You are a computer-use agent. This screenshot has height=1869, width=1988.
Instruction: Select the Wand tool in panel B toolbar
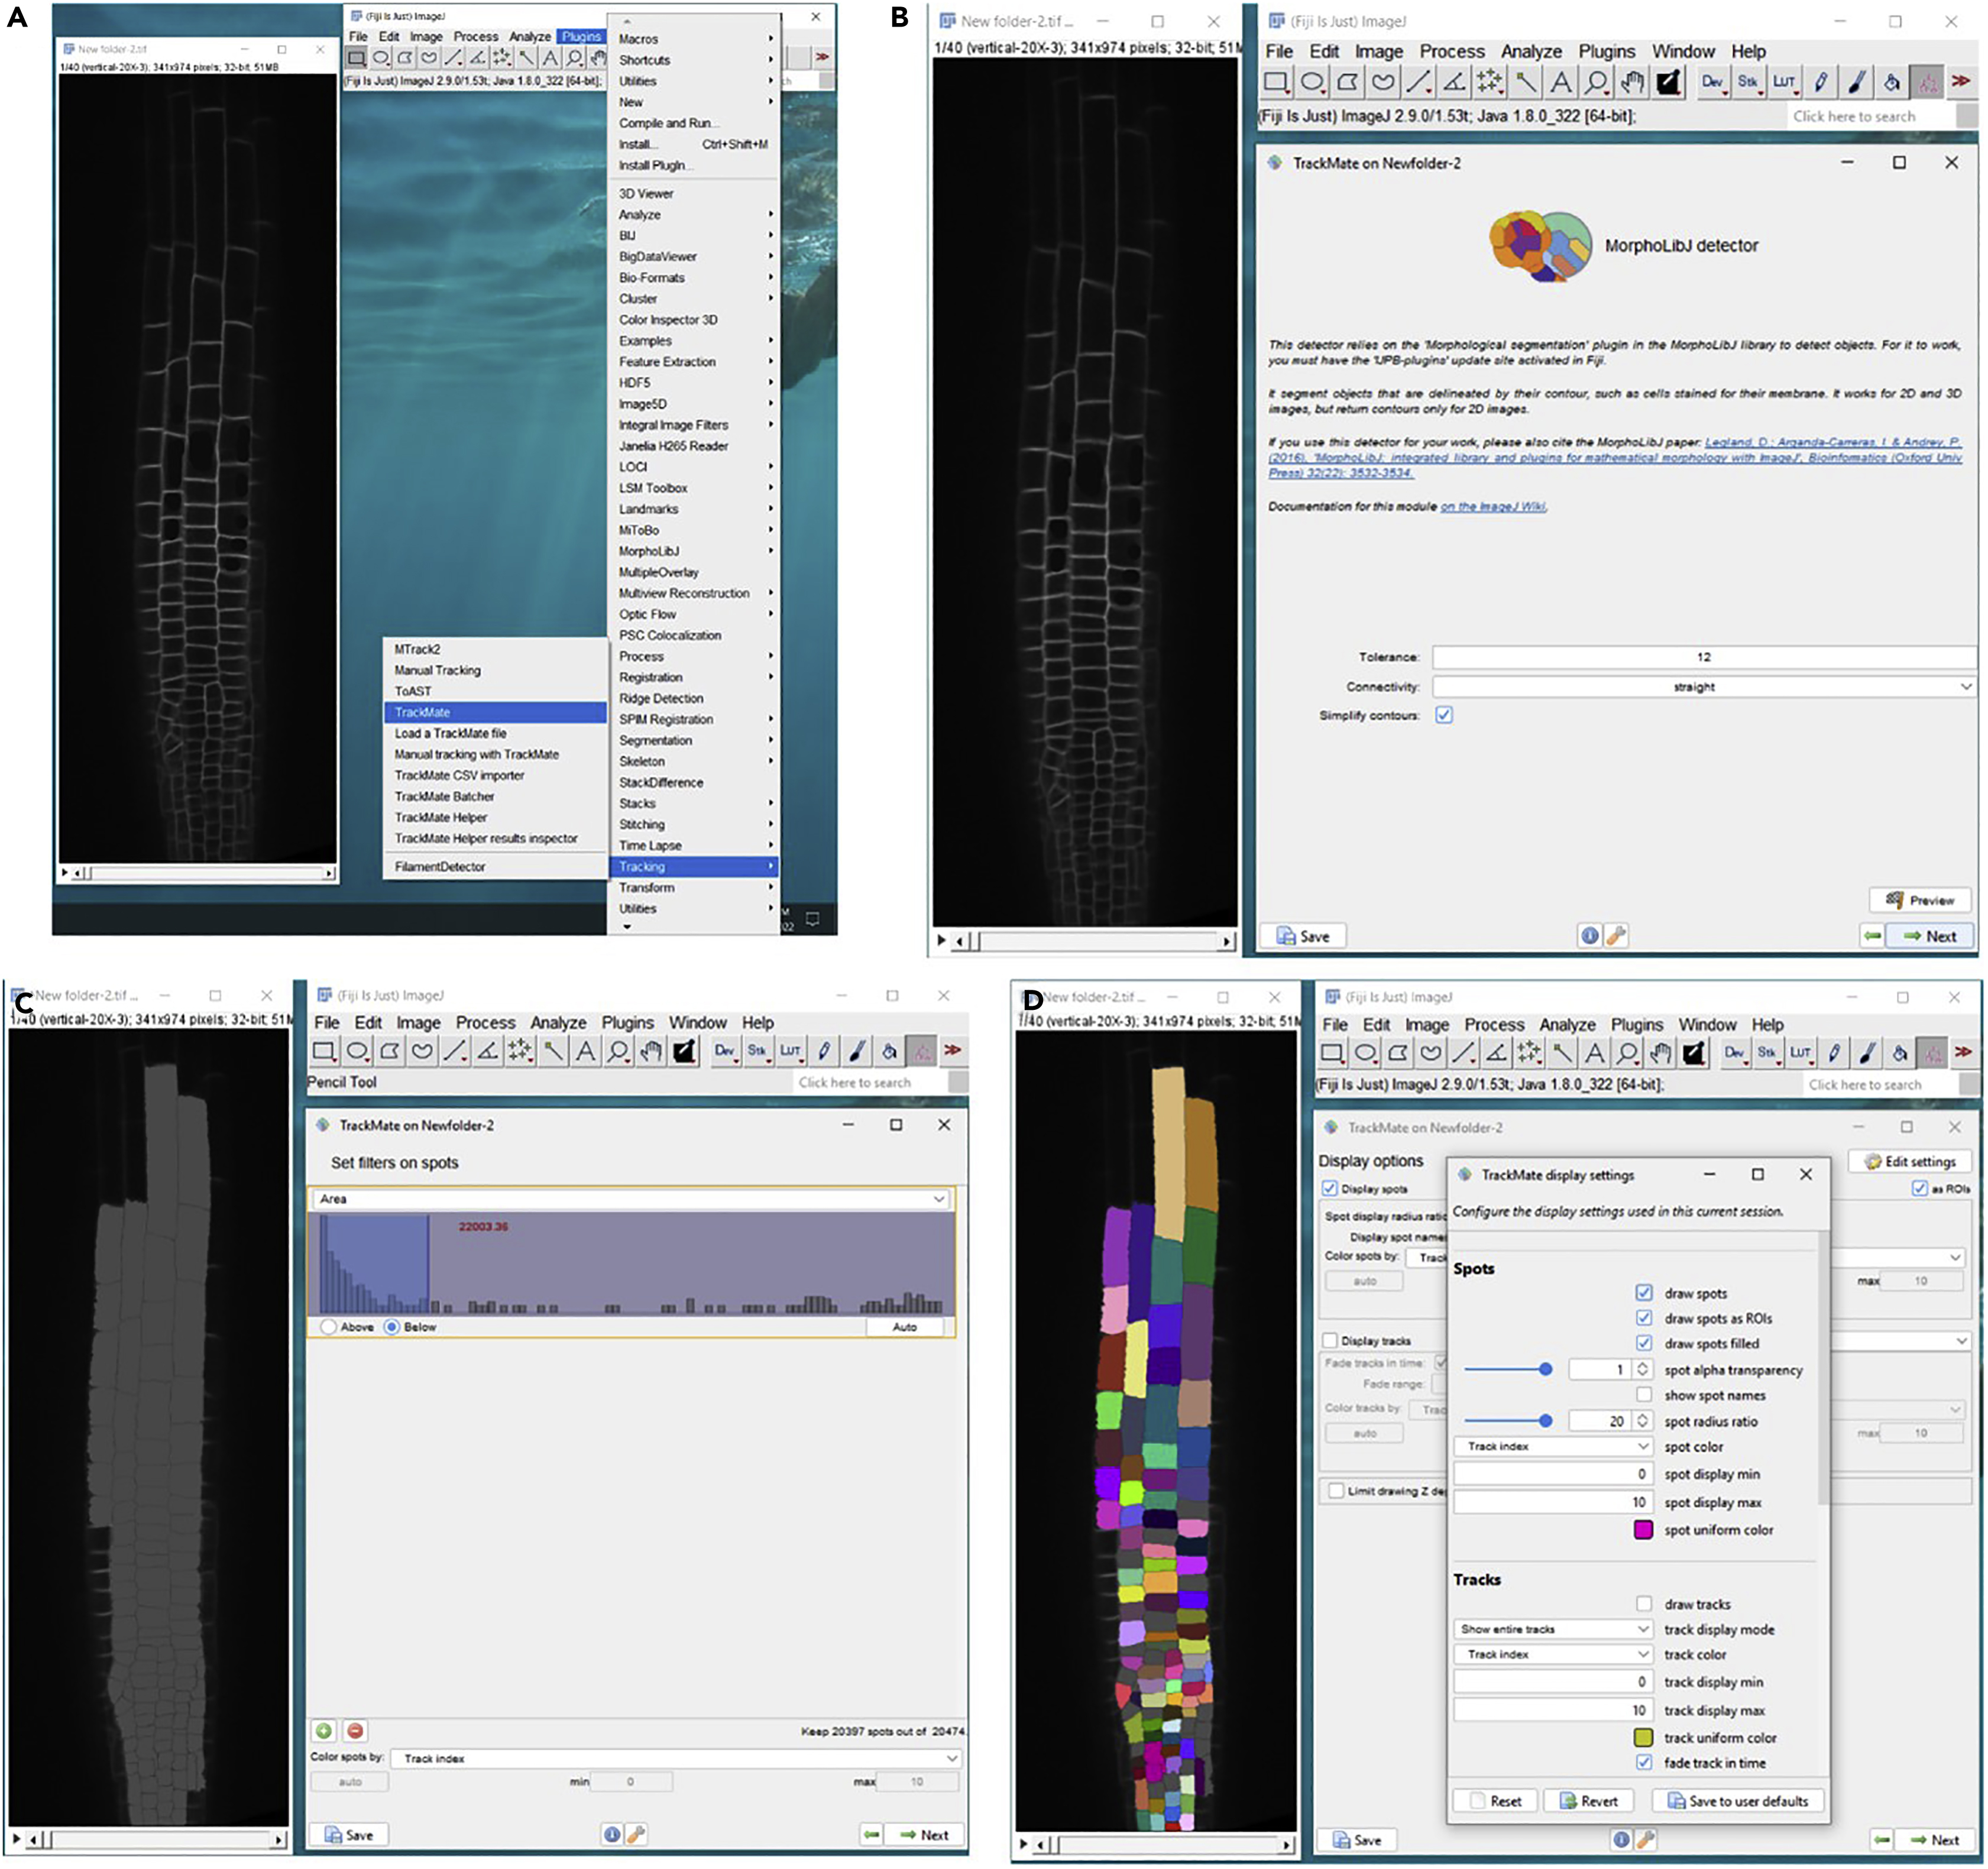pos(1525,83)
